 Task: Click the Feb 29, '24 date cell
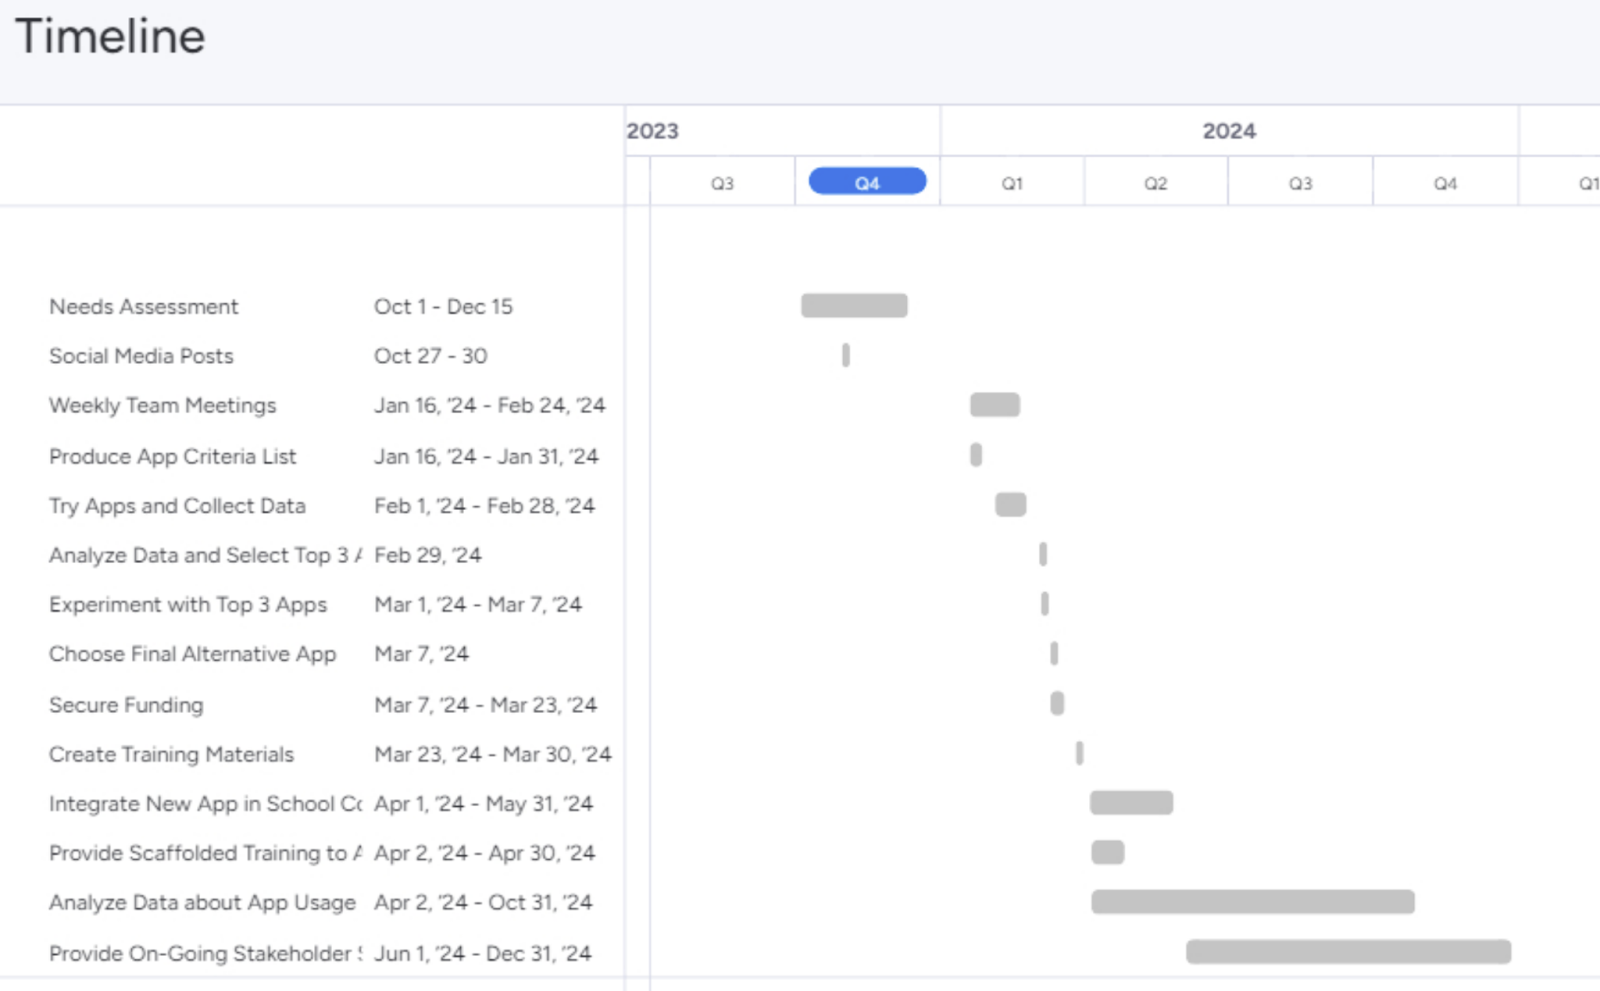[x=427, y=555]
